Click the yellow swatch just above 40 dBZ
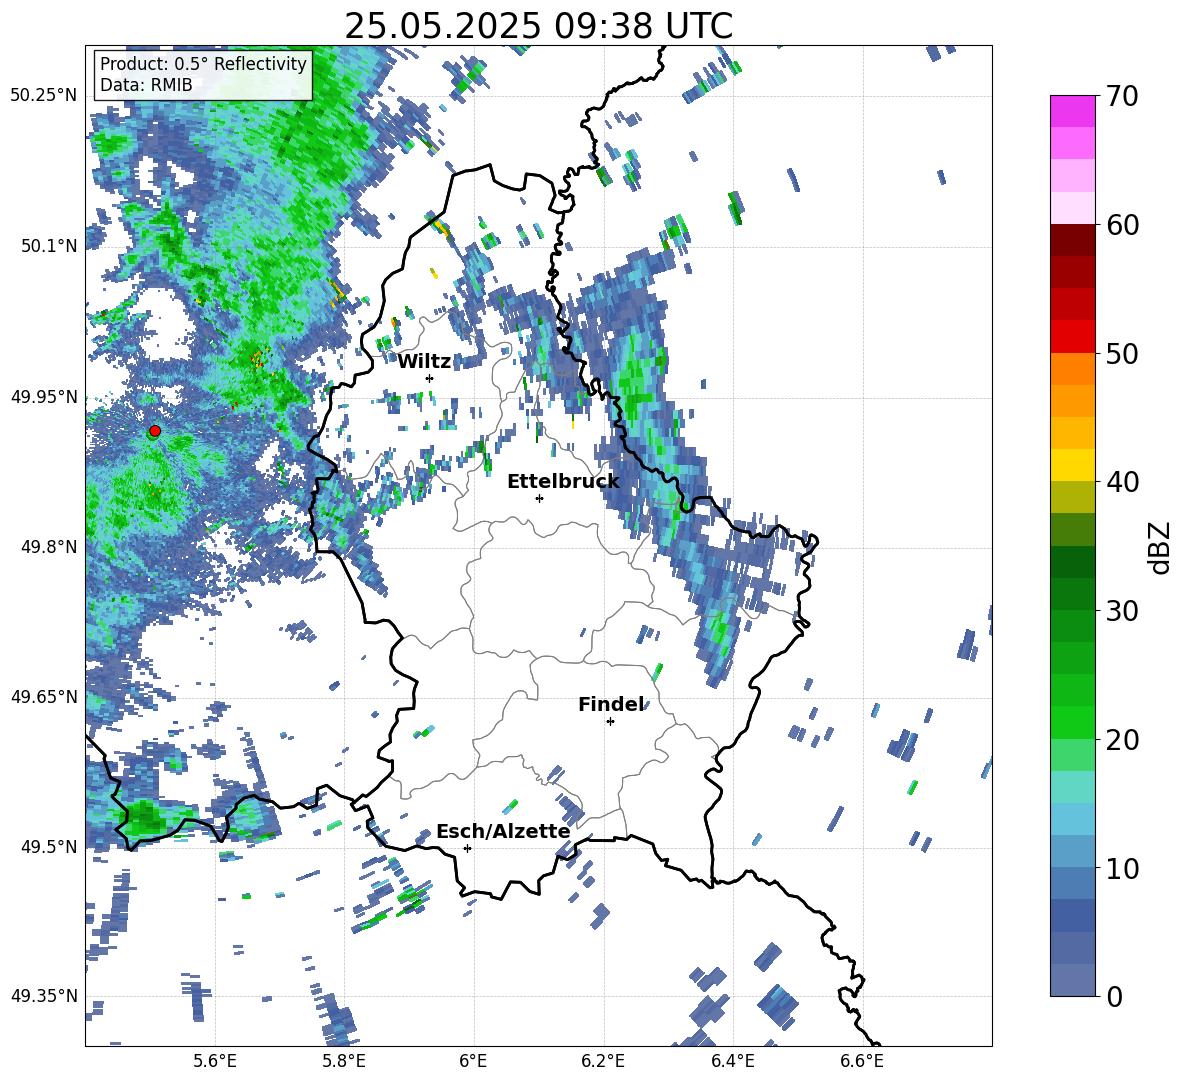Image resolution: width=1184 pixels, height=1081 pixels. (1072, 465)
